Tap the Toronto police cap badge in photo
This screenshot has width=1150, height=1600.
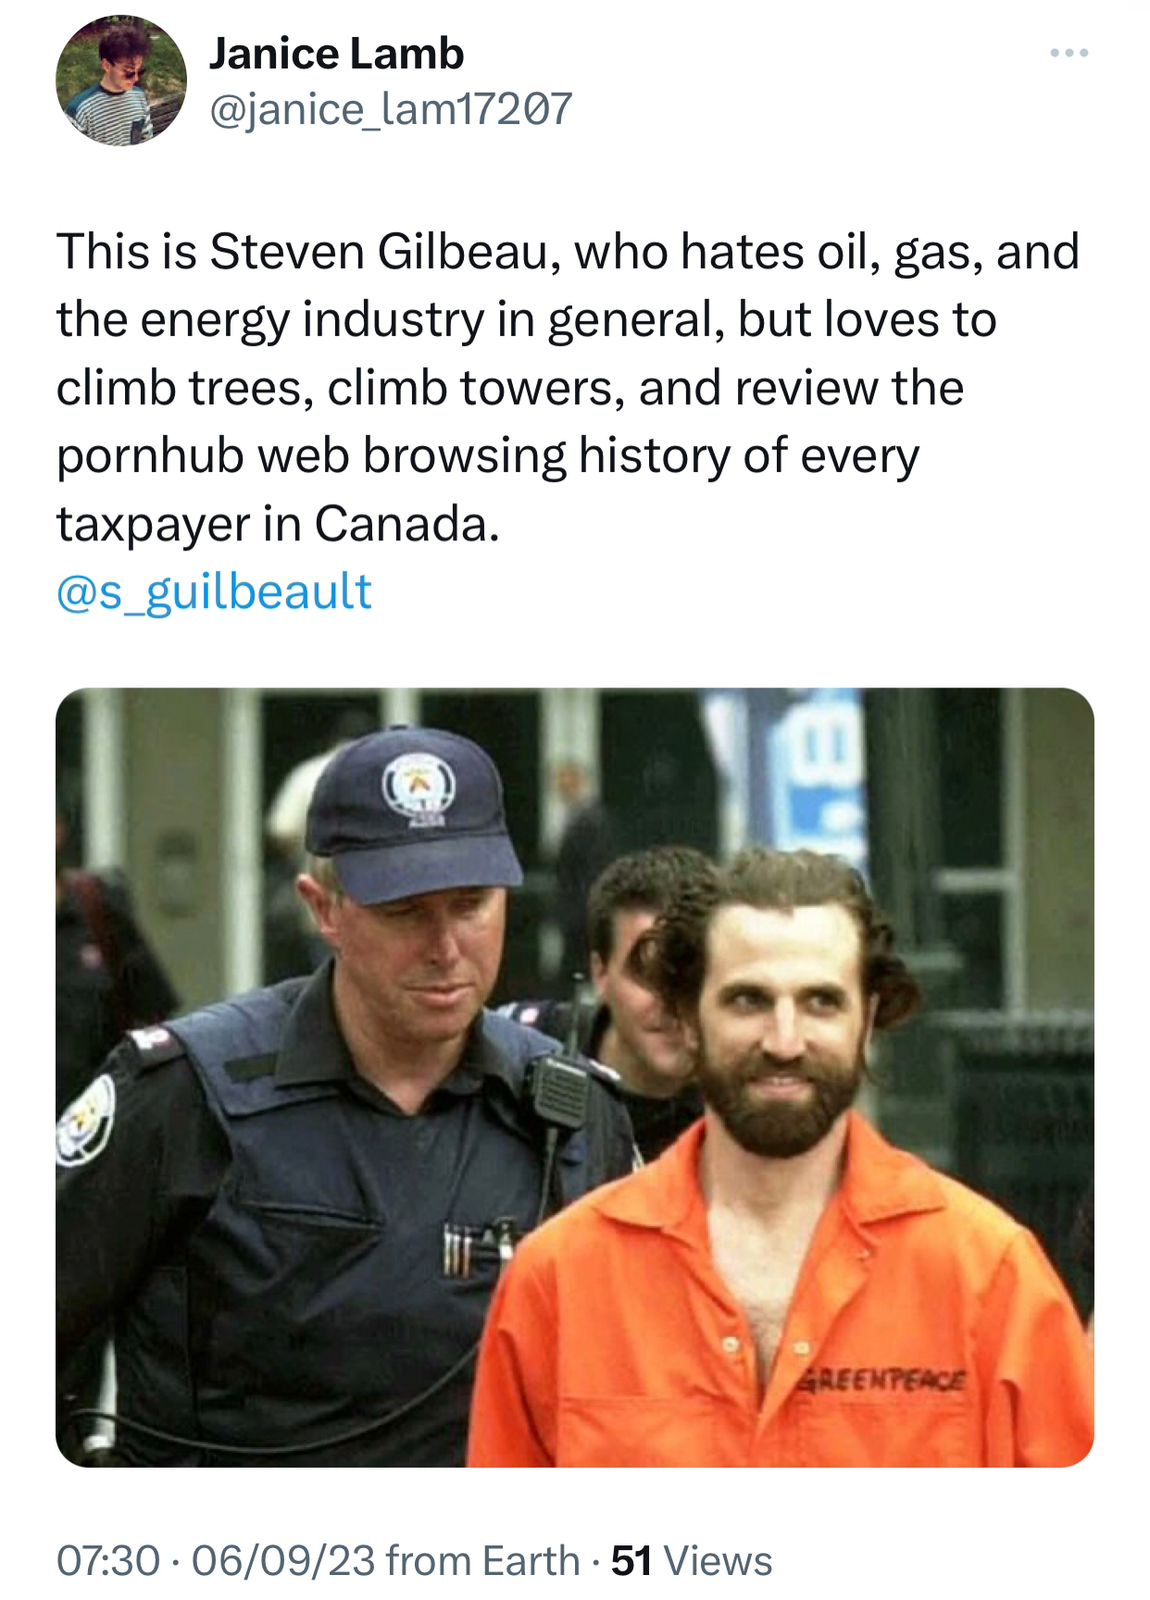click(x=418, y=787)
